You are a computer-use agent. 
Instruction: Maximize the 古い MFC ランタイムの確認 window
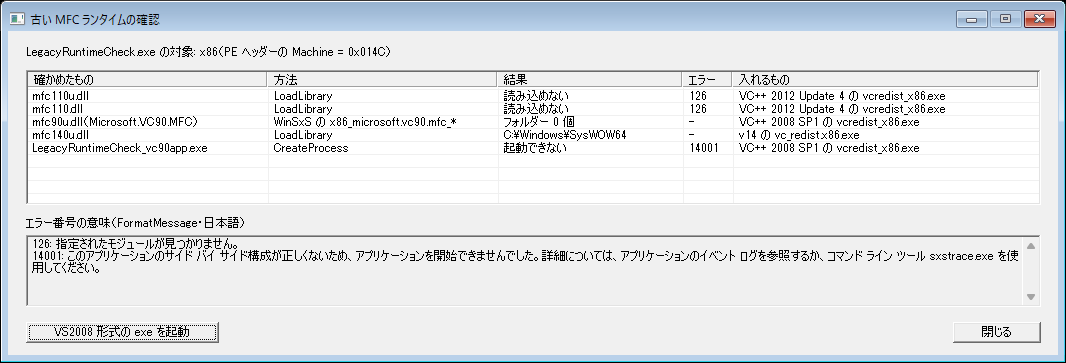(x=1005, y=19)
